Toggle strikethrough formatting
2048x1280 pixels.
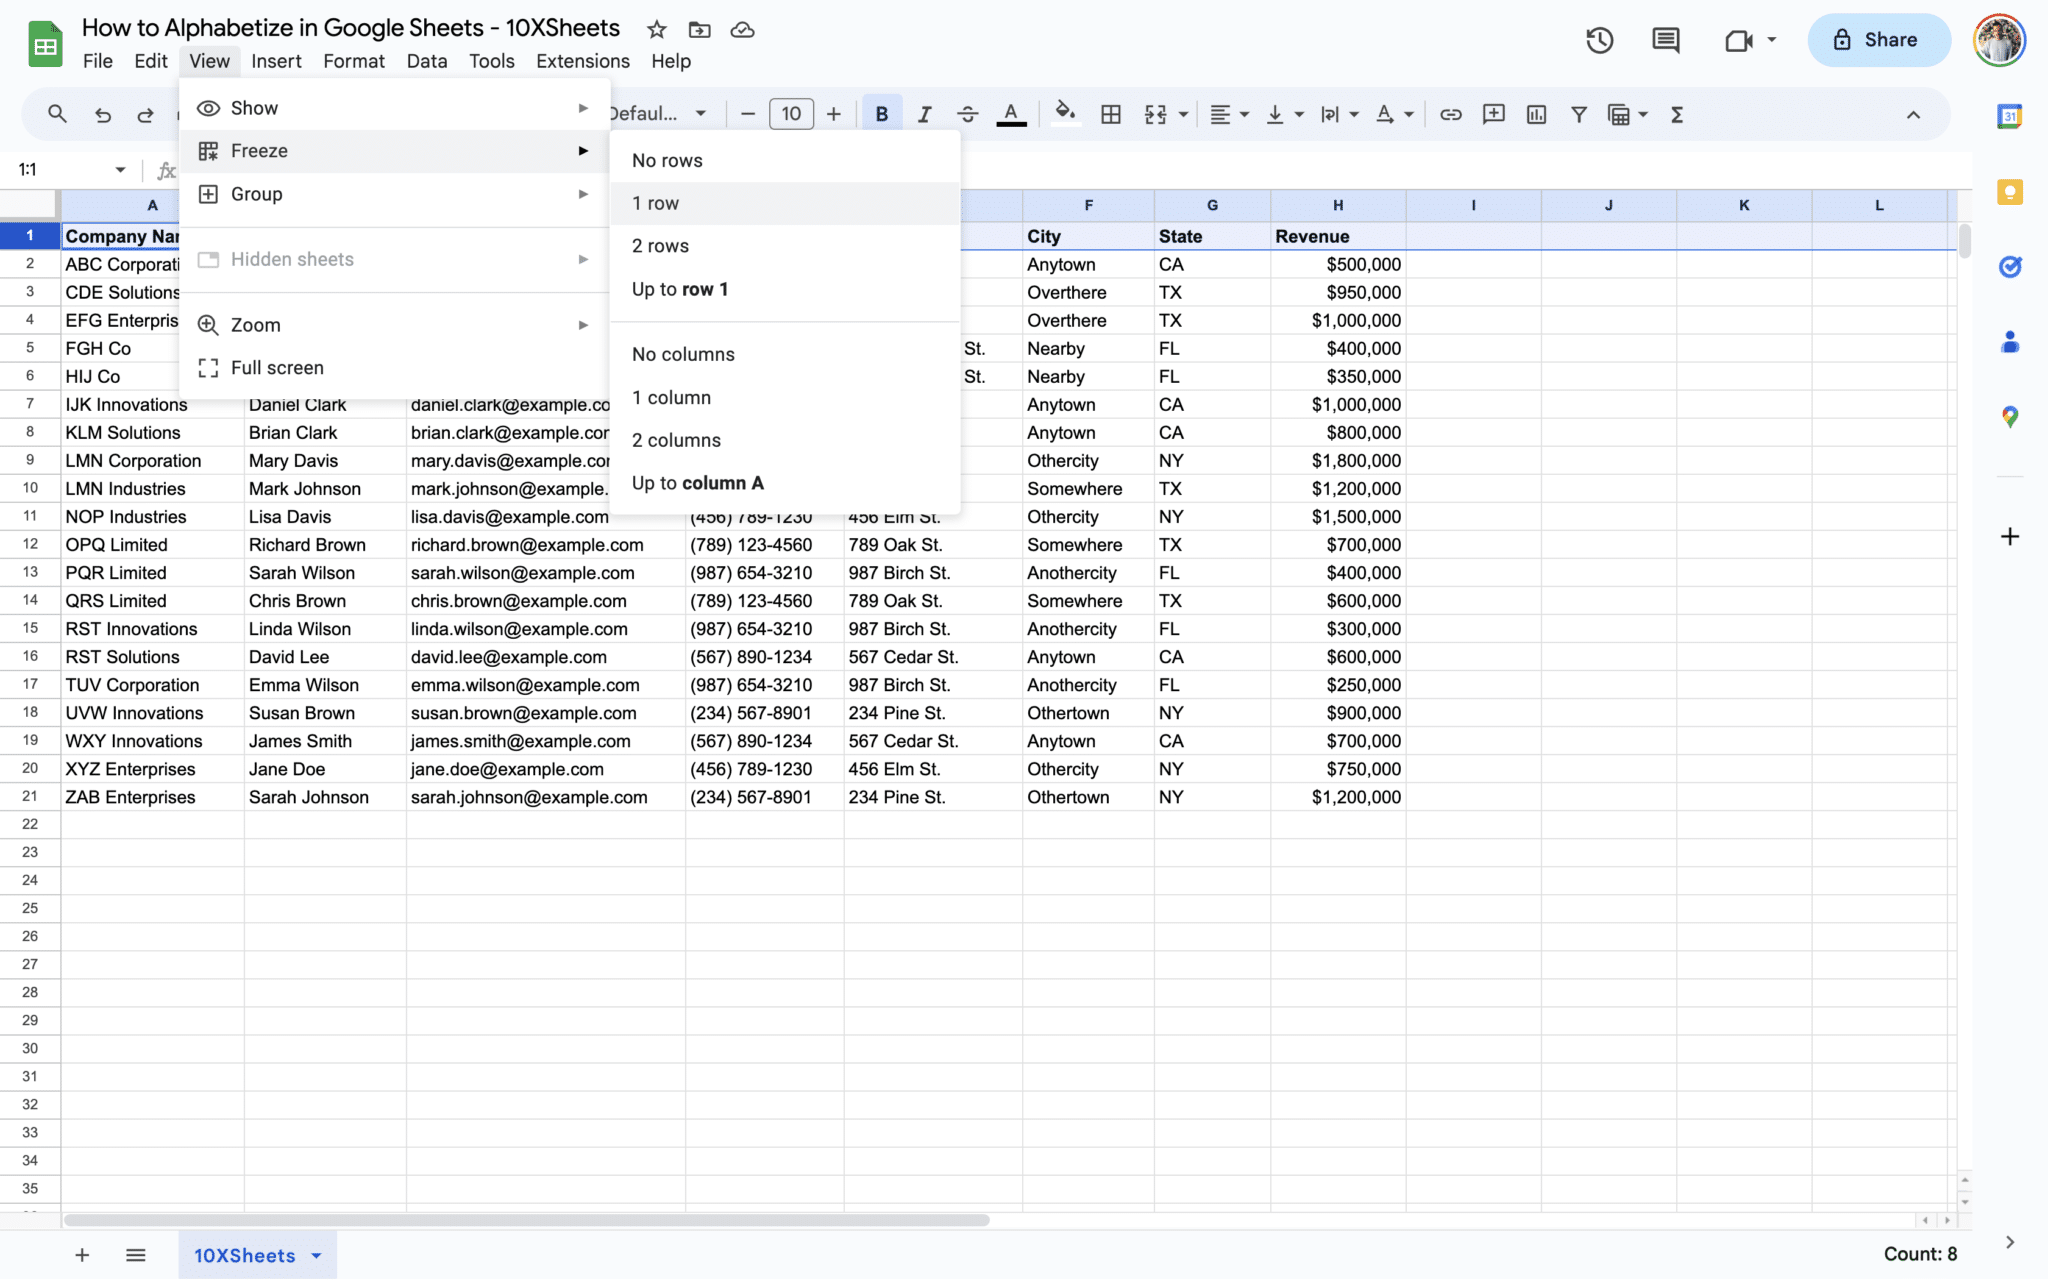pyautogui.click(x=967, y=114)
